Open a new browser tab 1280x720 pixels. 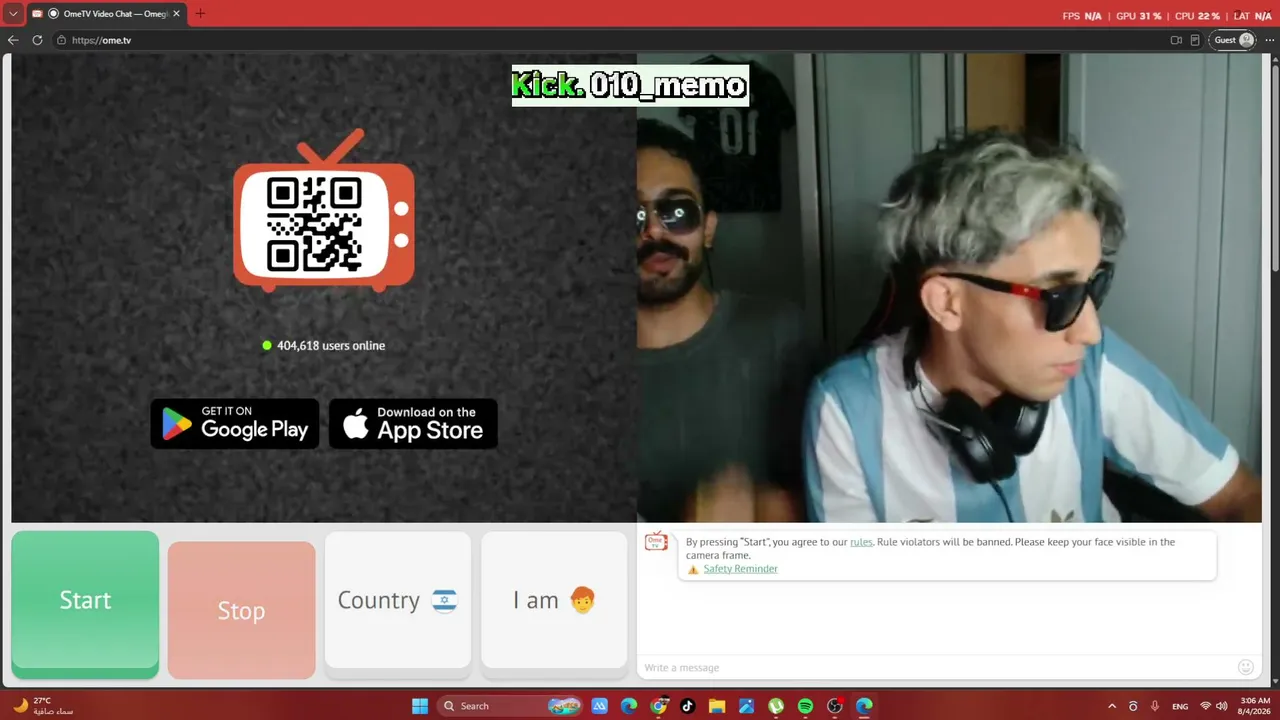(200, 14)
